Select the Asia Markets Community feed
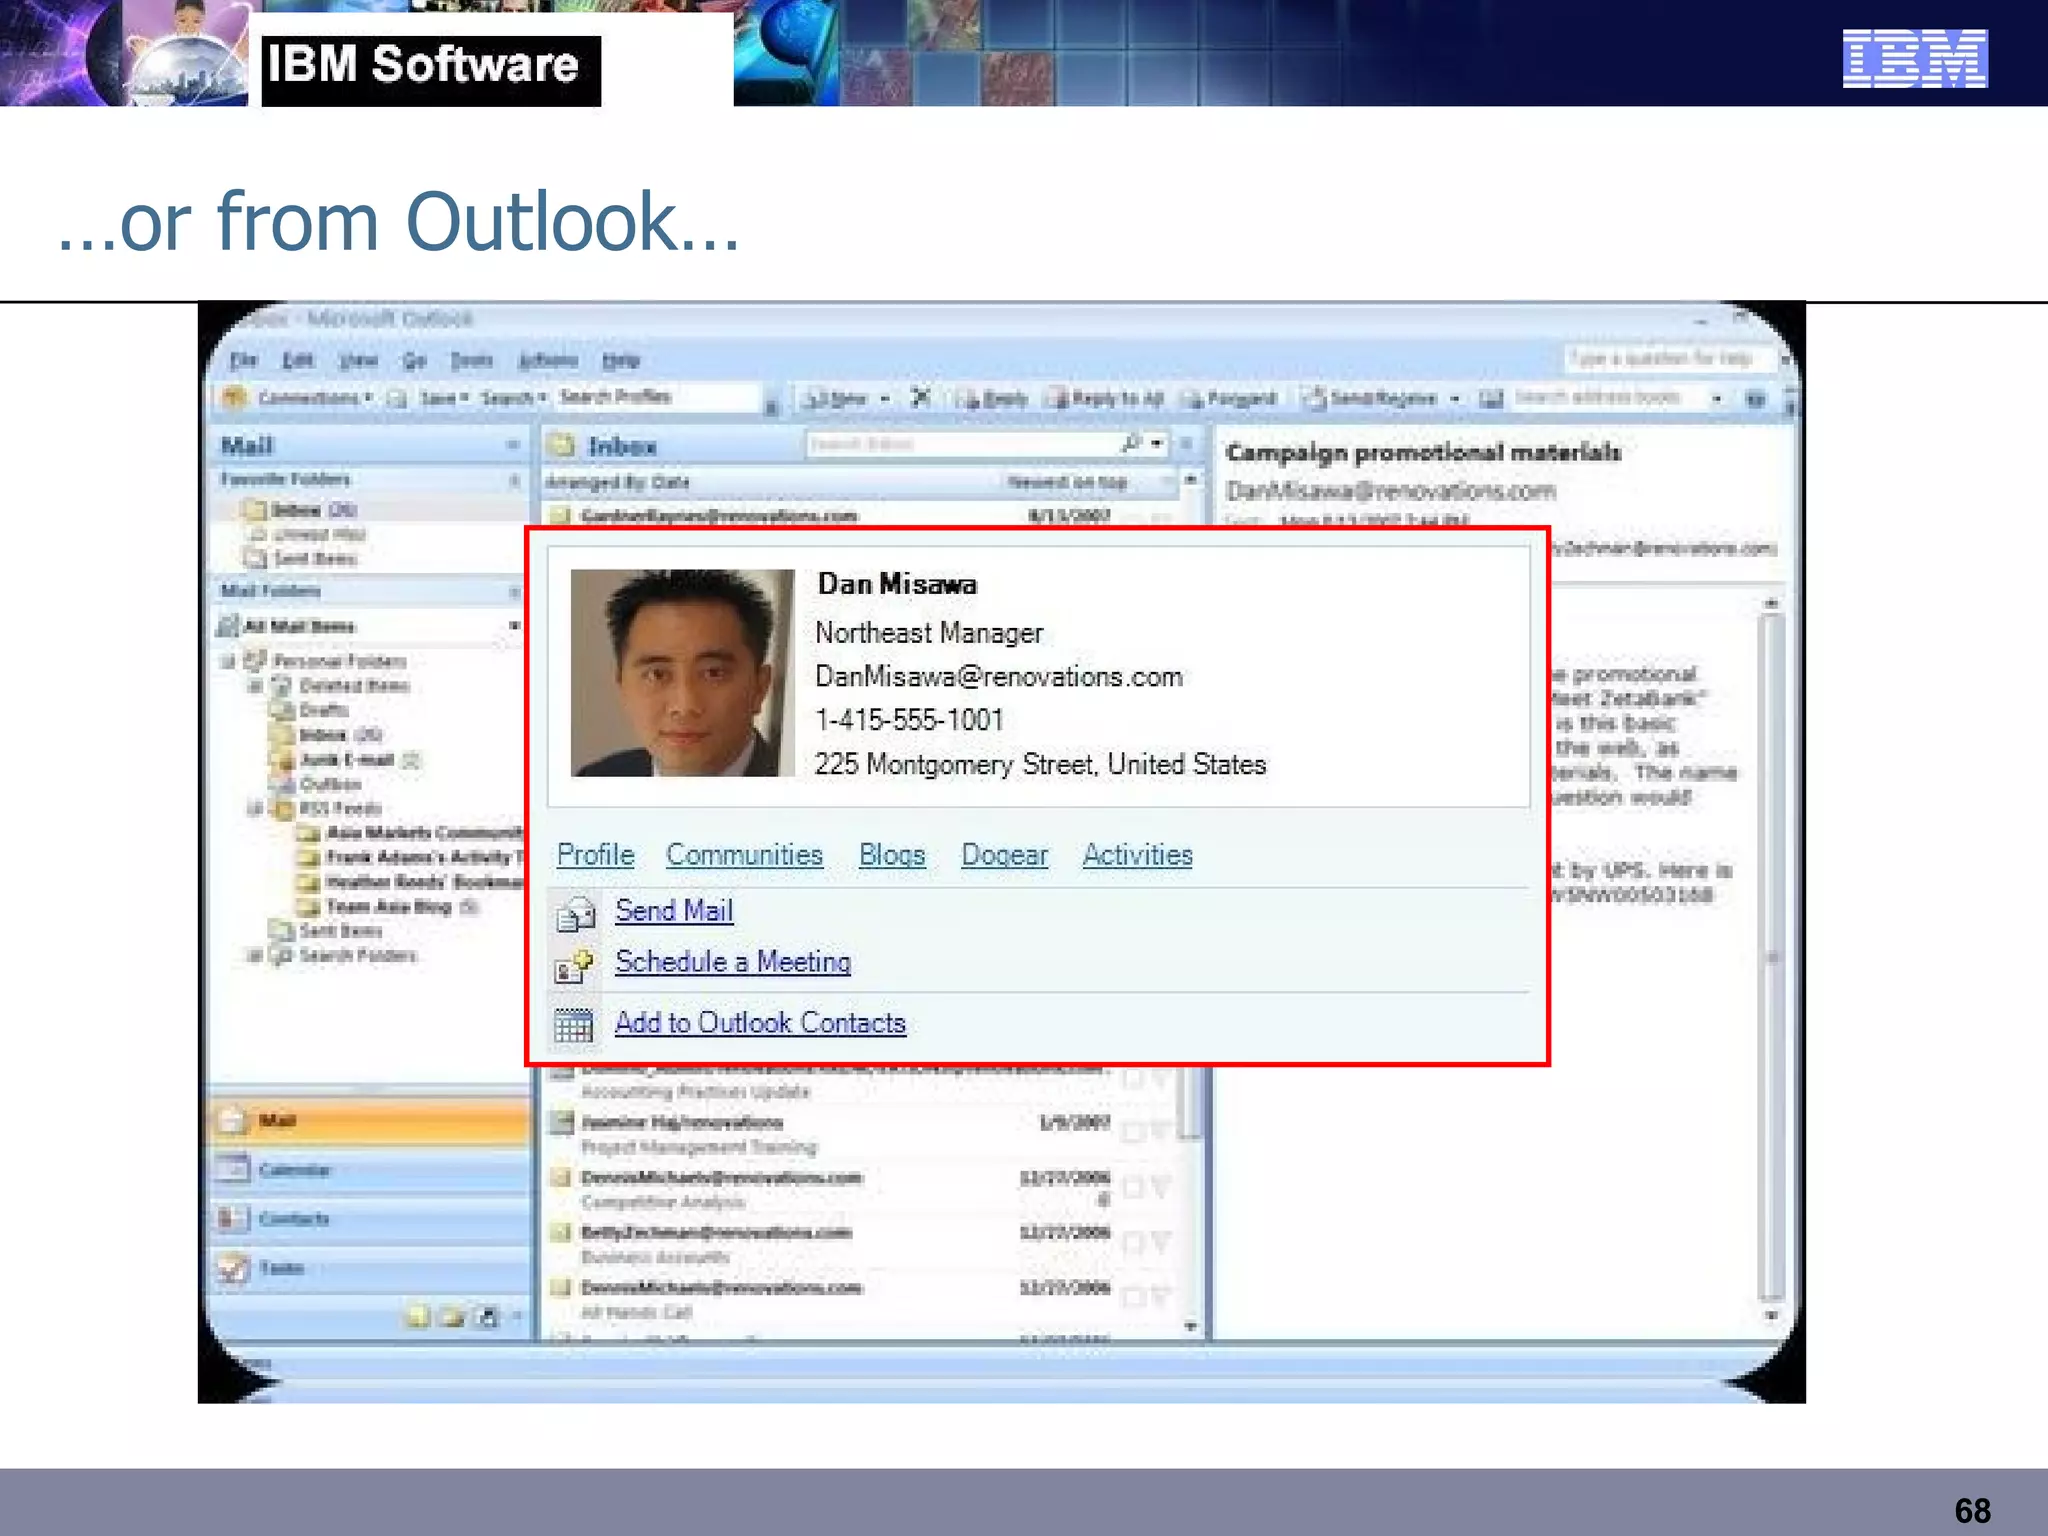The image size is (2048, 1536). coord(412,833)
